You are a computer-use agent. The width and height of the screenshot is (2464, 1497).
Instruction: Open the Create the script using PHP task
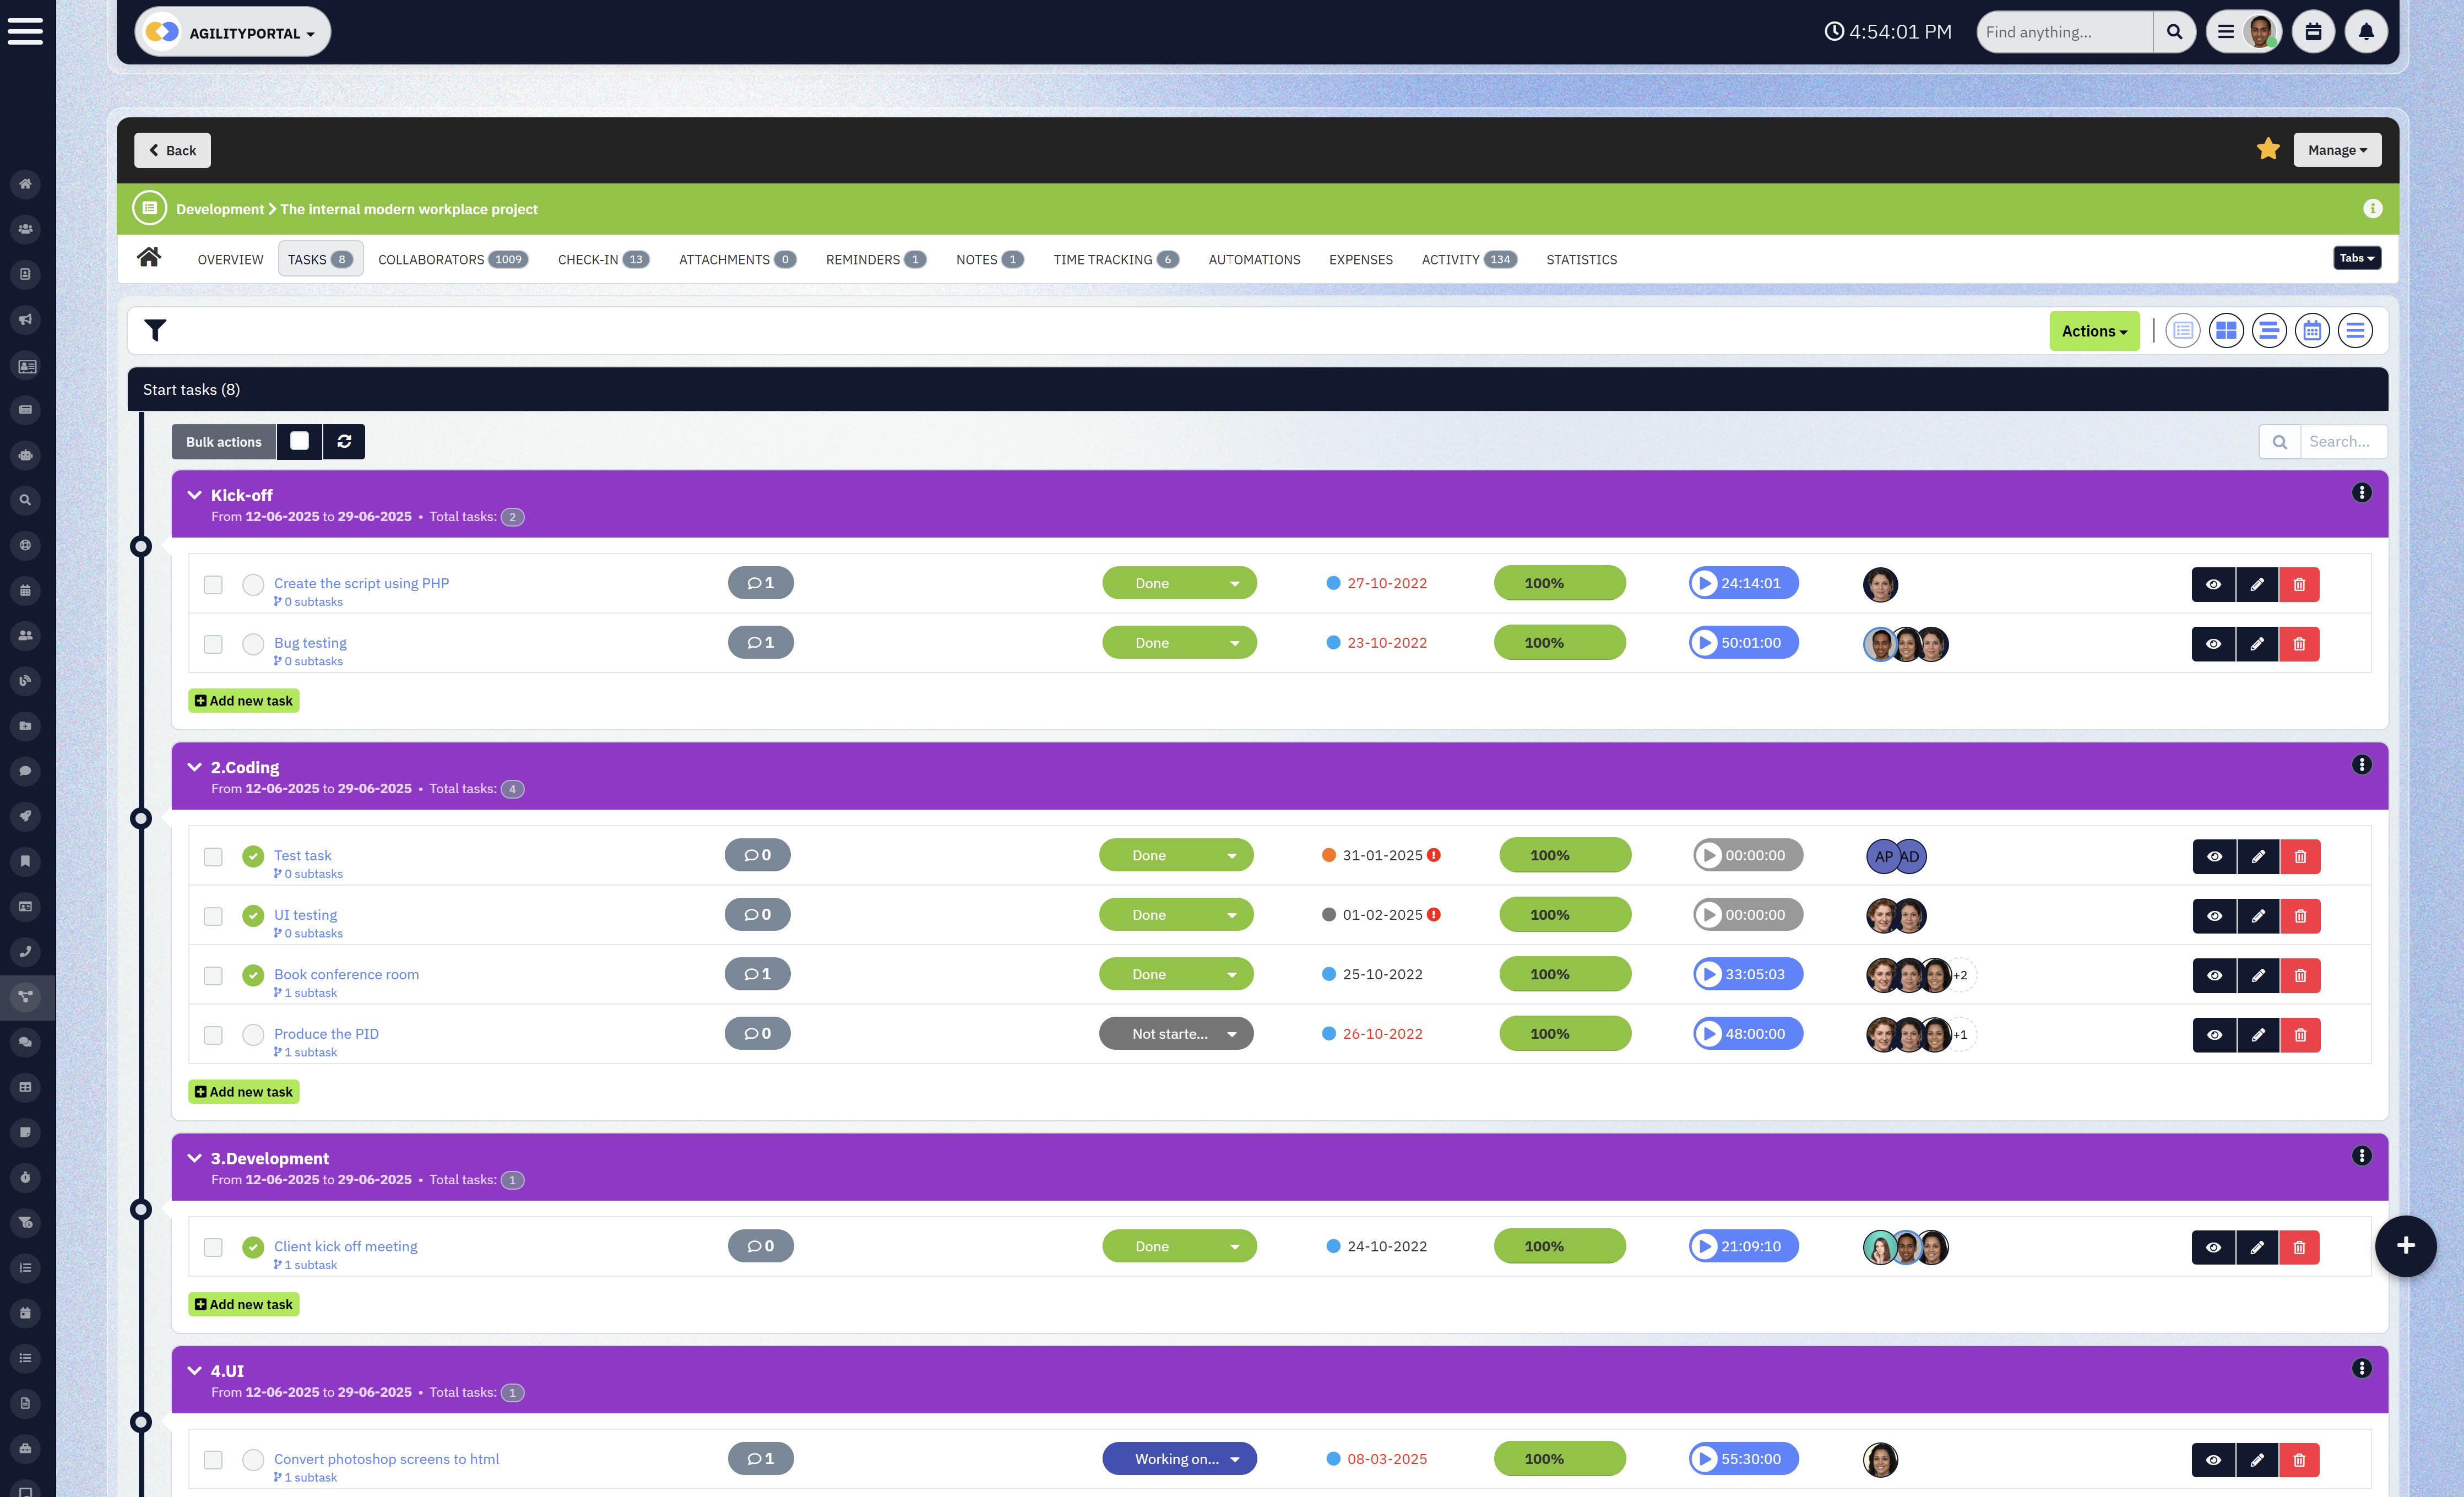click(361, 583)
